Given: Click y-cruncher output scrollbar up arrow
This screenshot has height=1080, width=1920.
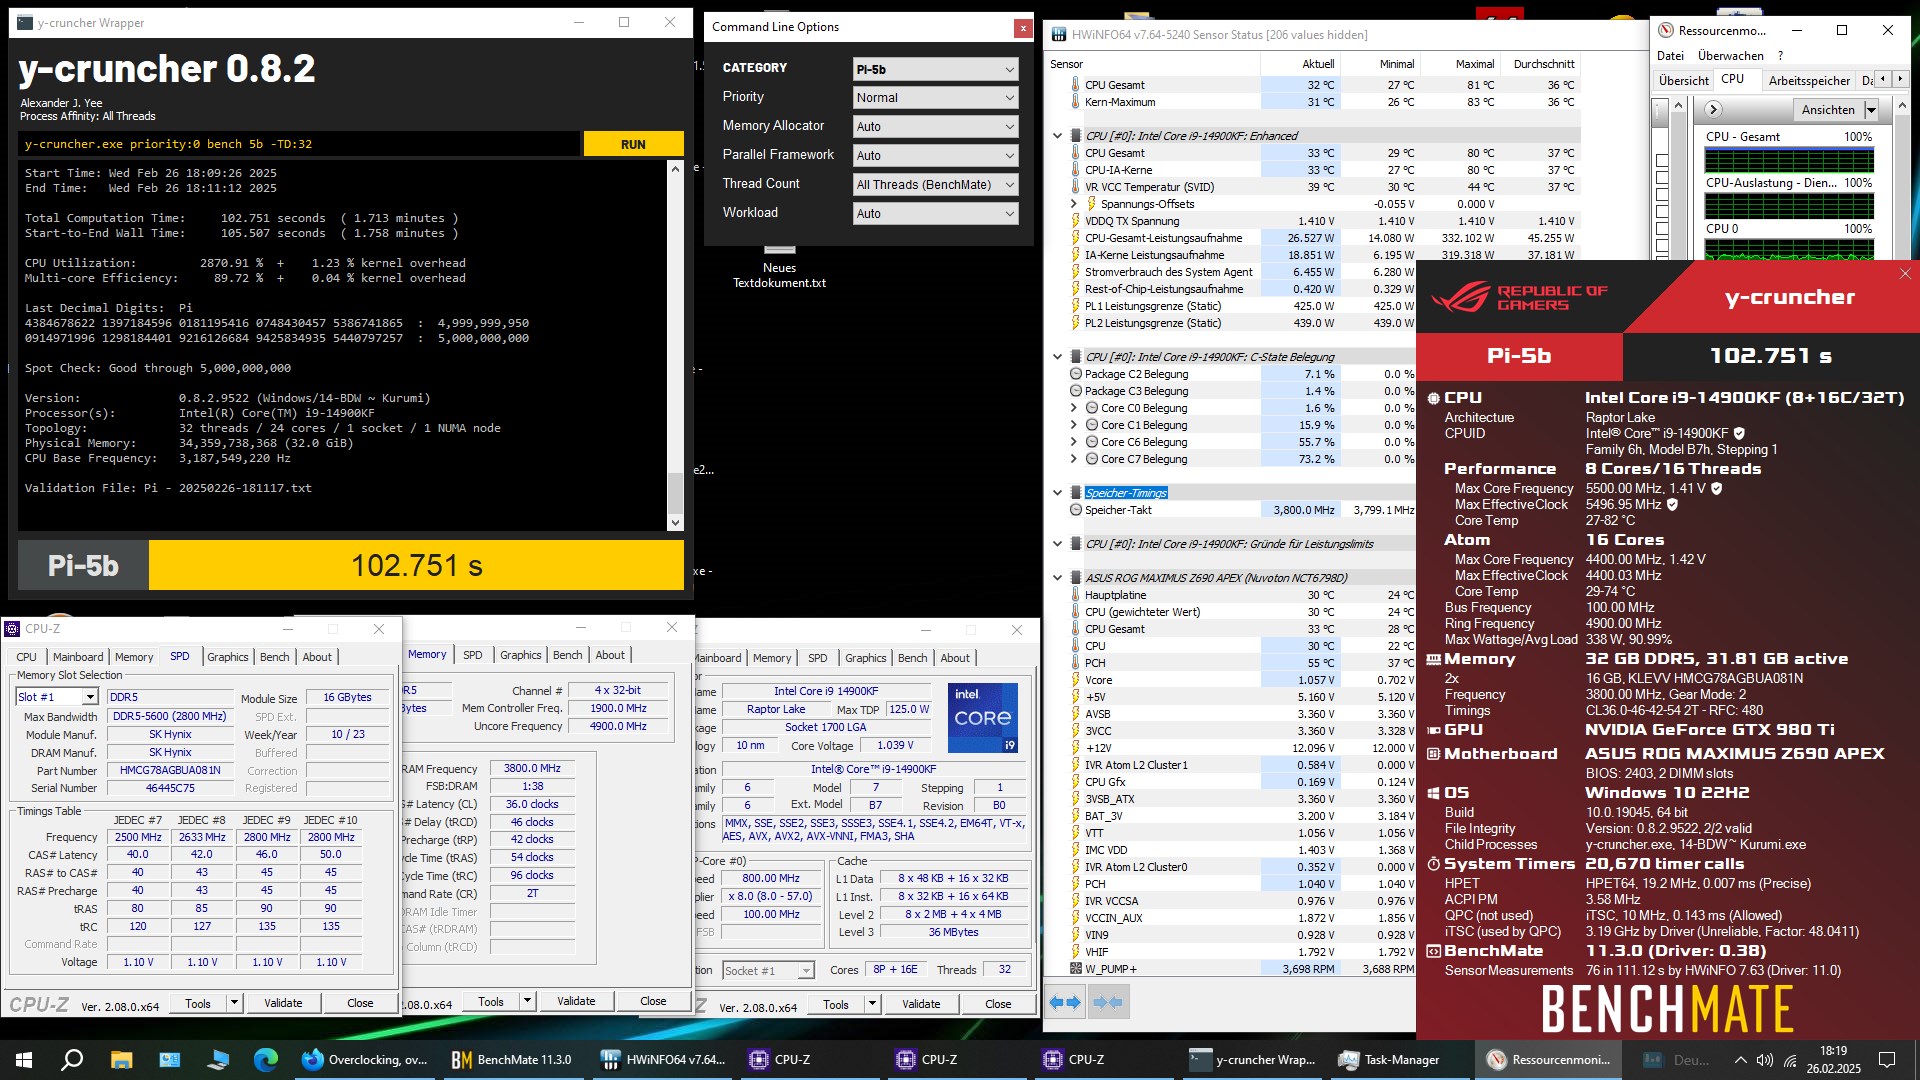Looking at the screenshot, I should click(675, 169).
